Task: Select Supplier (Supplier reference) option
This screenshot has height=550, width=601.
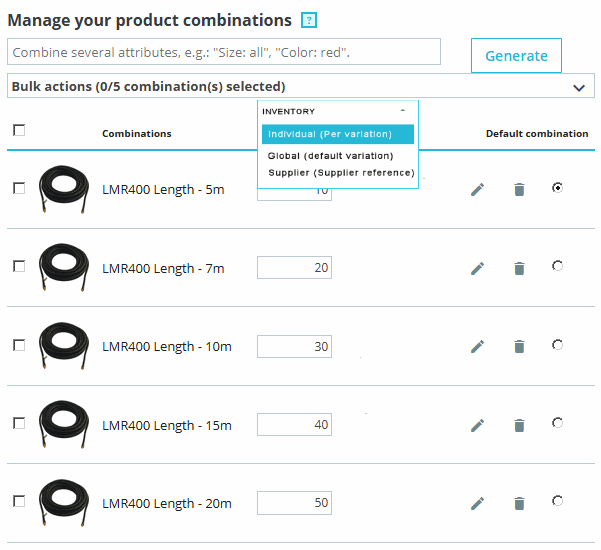Action: coord(340,172)
